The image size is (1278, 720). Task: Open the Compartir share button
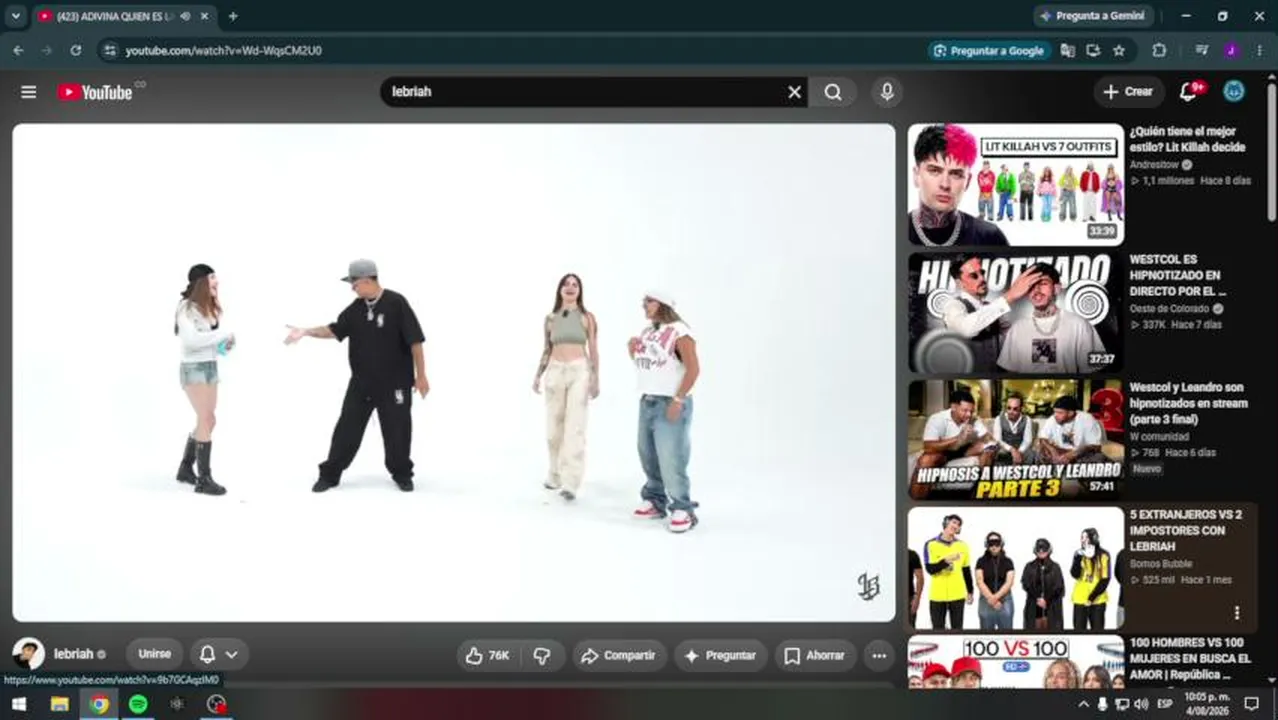click(619, 655)
